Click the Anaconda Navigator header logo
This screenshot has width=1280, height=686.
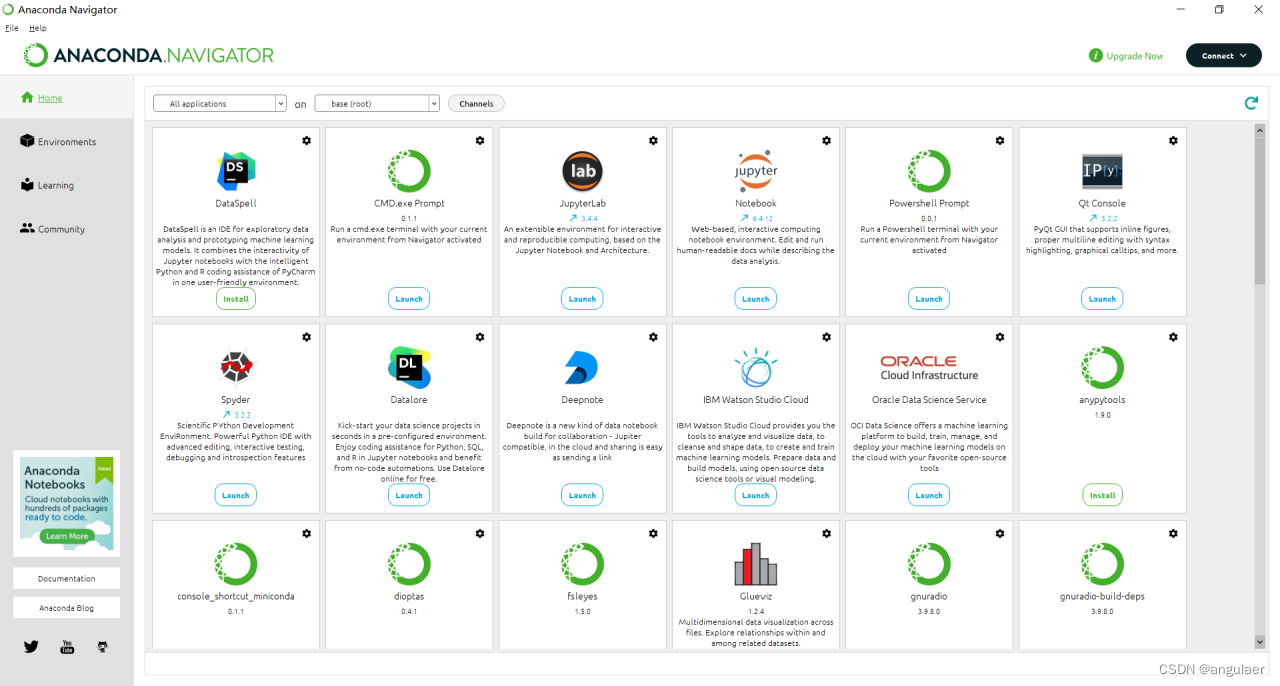click(149, 55)
